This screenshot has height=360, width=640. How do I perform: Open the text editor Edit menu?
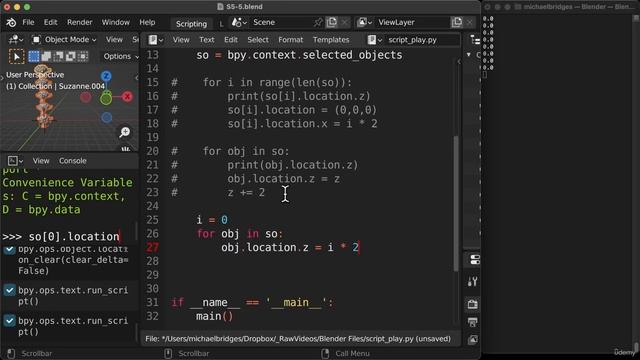click(x=231, y=40)
